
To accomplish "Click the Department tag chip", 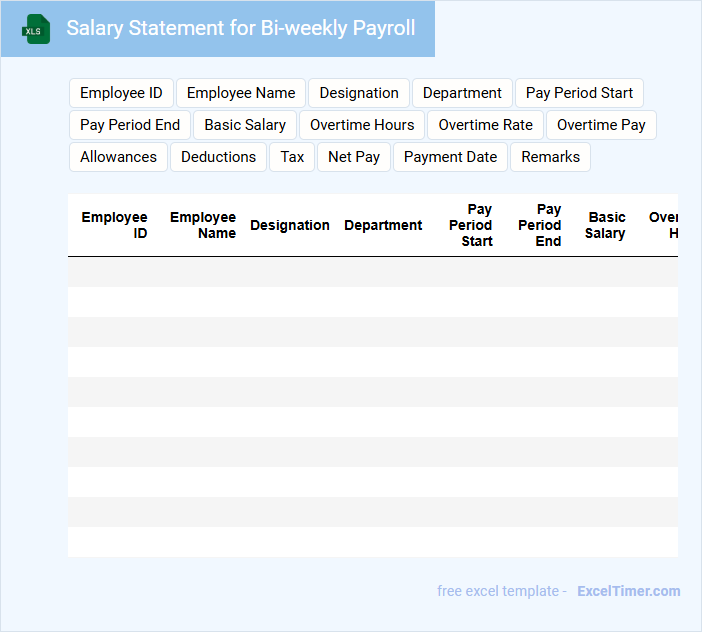I will click(x=462, y=93).
